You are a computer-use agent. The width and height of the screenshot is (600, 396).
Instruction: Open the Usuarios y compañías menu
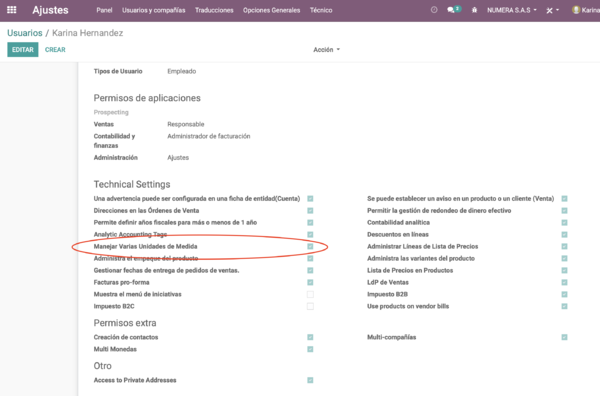click(x=153, y=10)
